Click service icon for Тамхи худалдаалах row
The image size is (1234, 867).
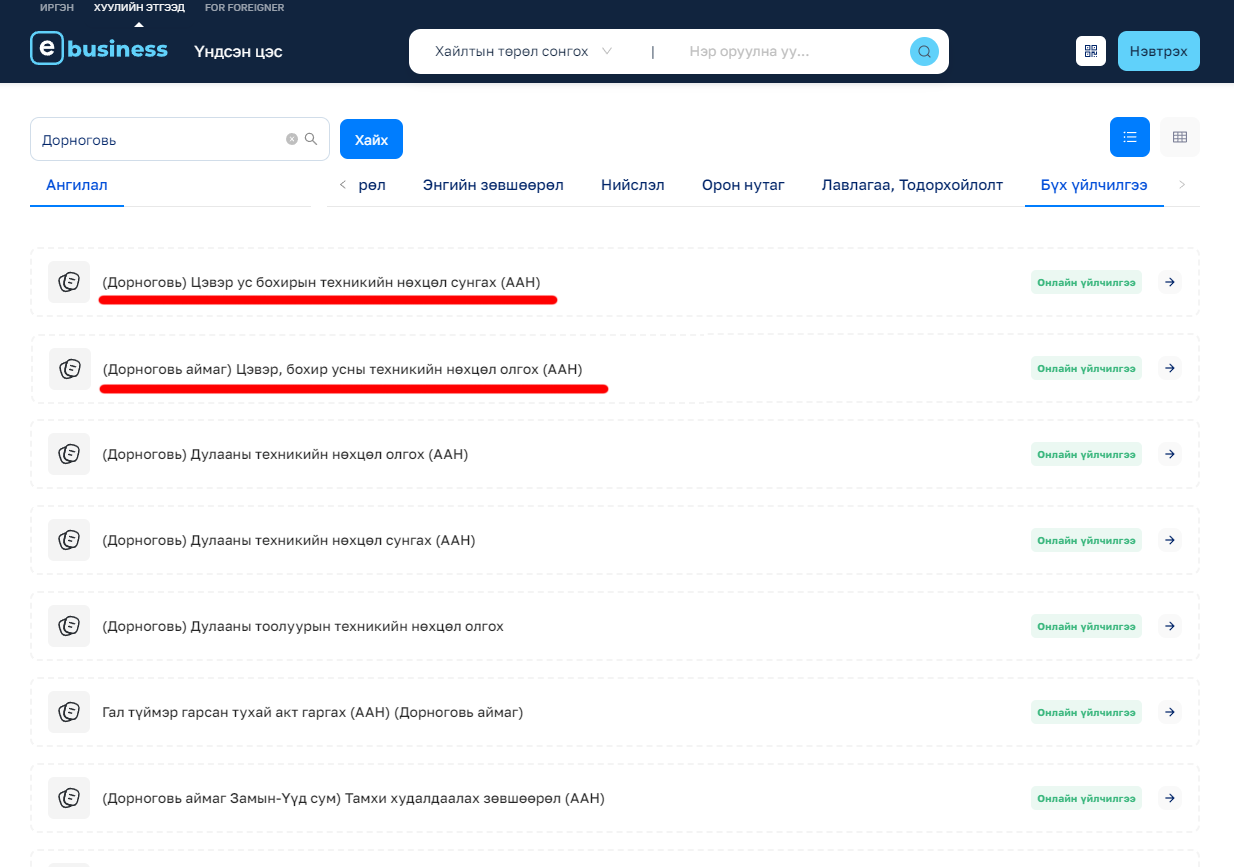click(x=69, y=798)
